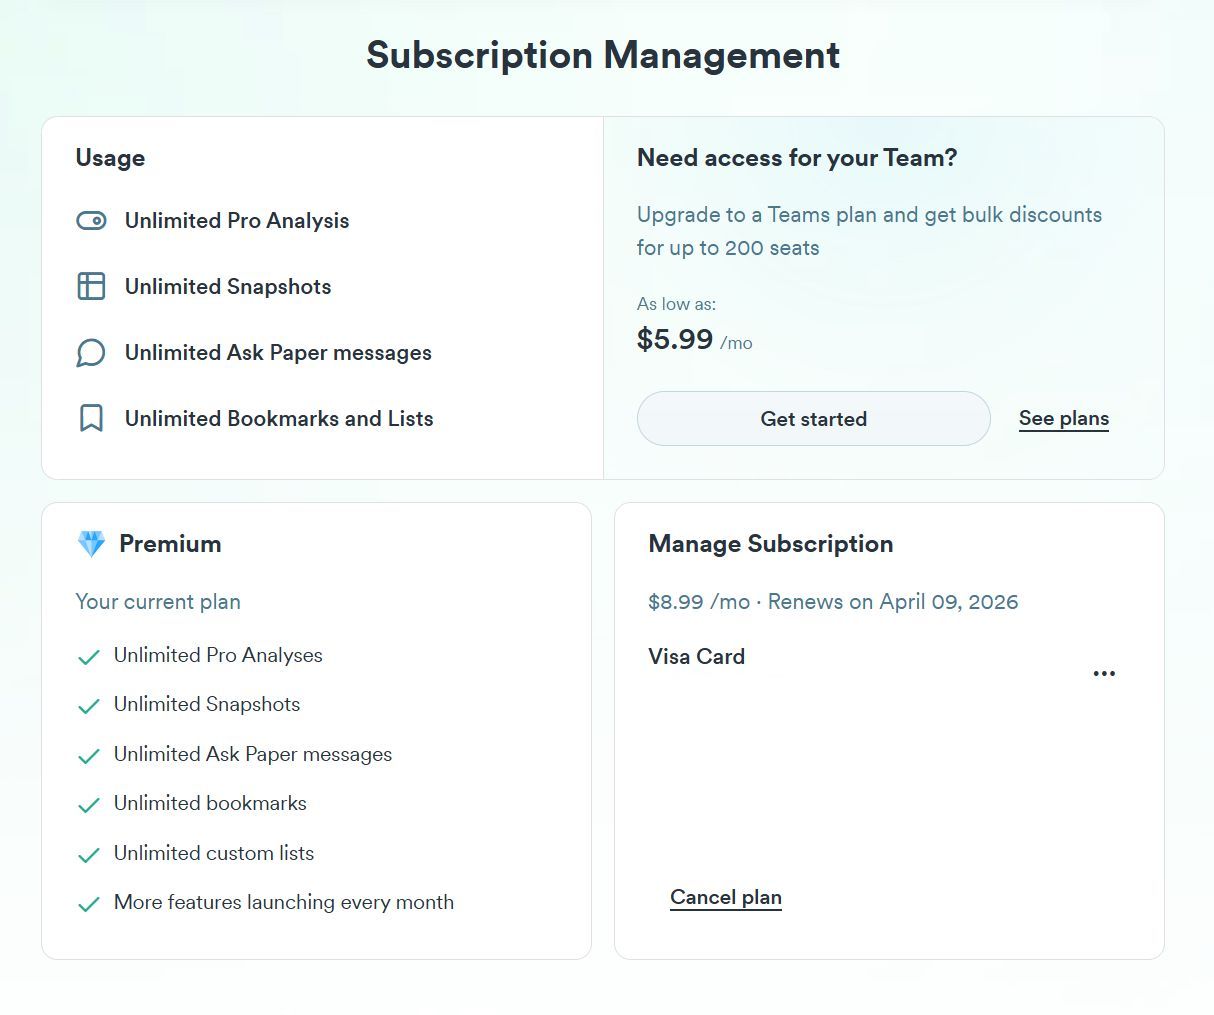This screenshot has height=1015, width=1214.
Task: Click the Cancel plan link
Action: (x=726, y=897)
